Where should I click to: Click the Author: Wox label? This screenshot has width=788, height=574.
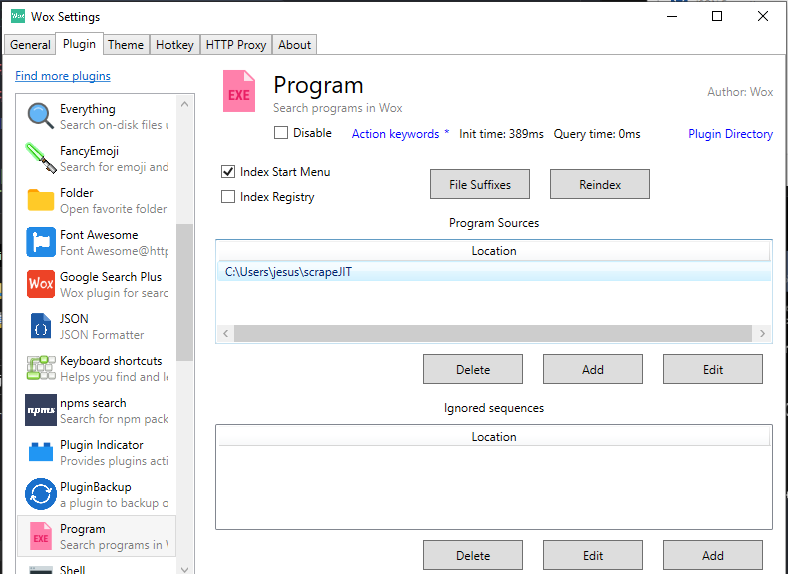coord(740,91)
